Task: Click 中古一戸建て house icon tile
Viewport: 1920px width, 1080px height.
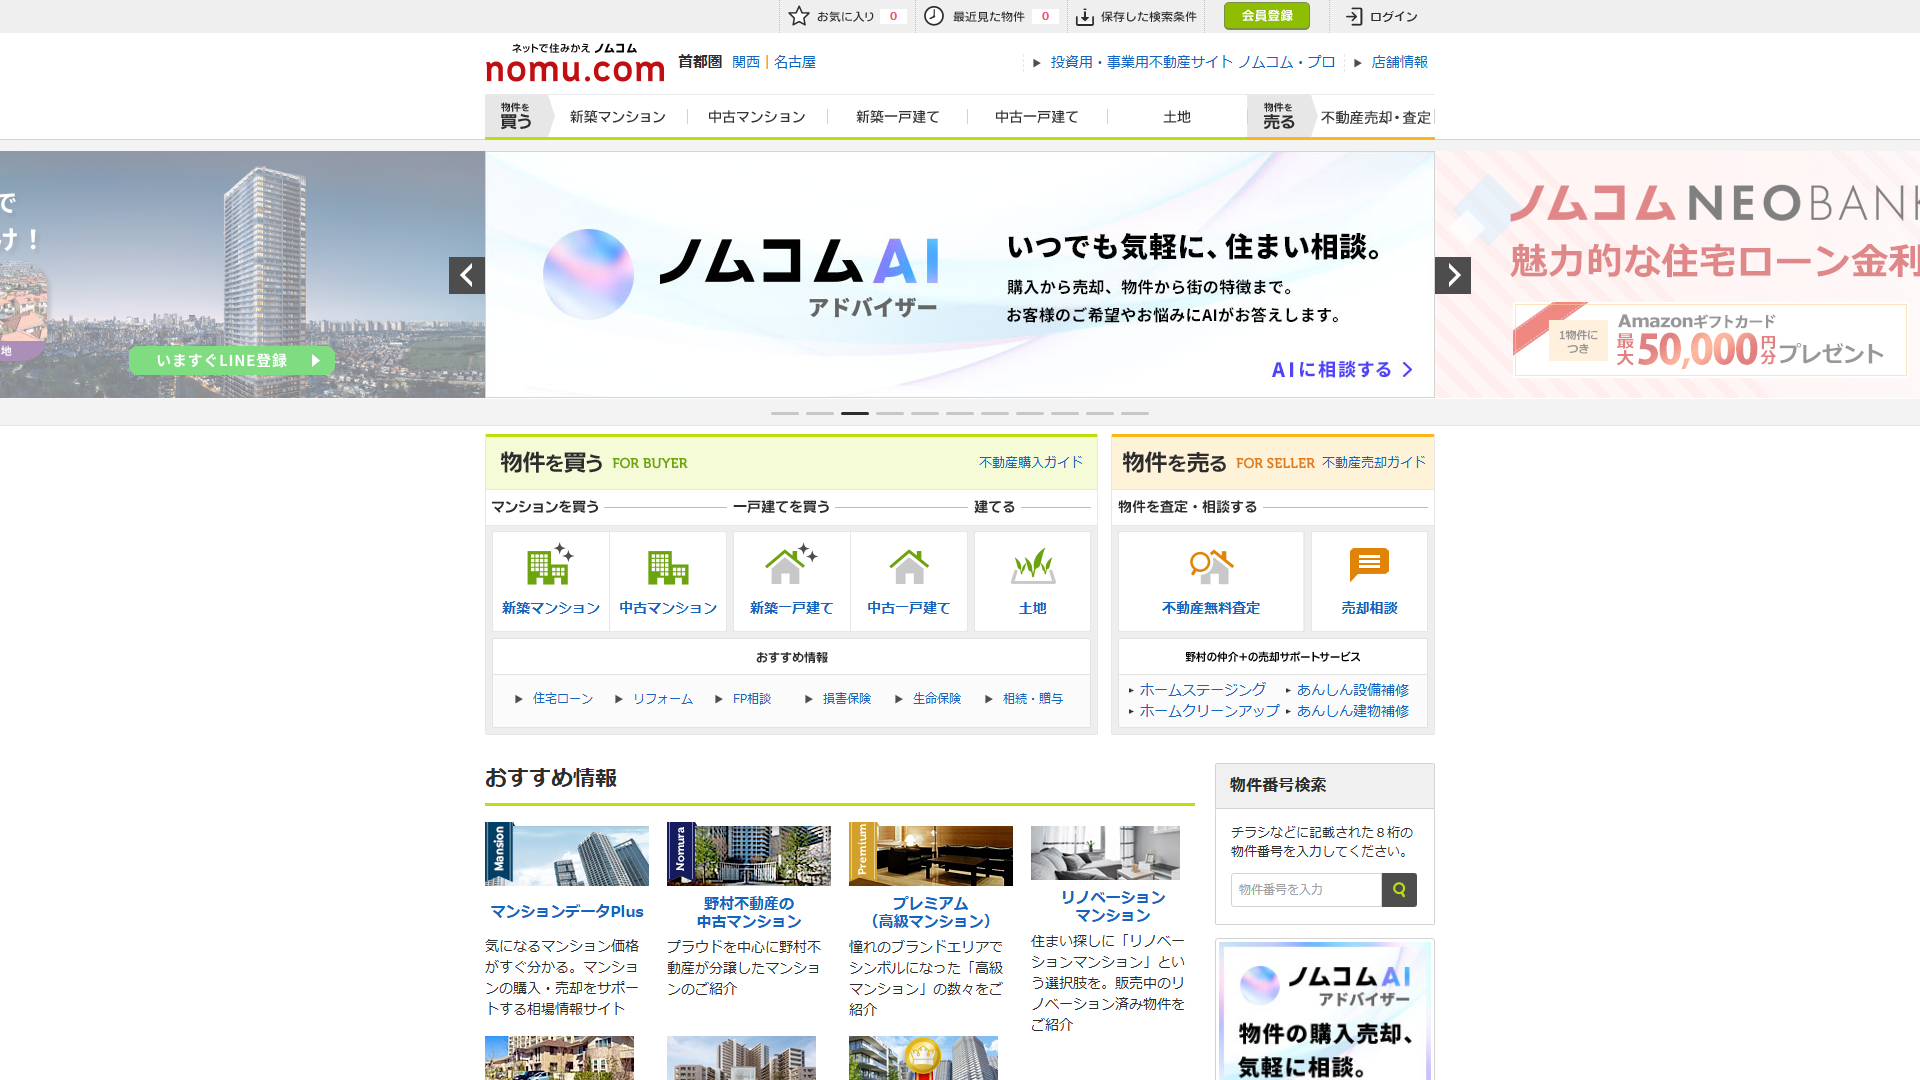Action: pyautogui.click(x=909, y=581)
